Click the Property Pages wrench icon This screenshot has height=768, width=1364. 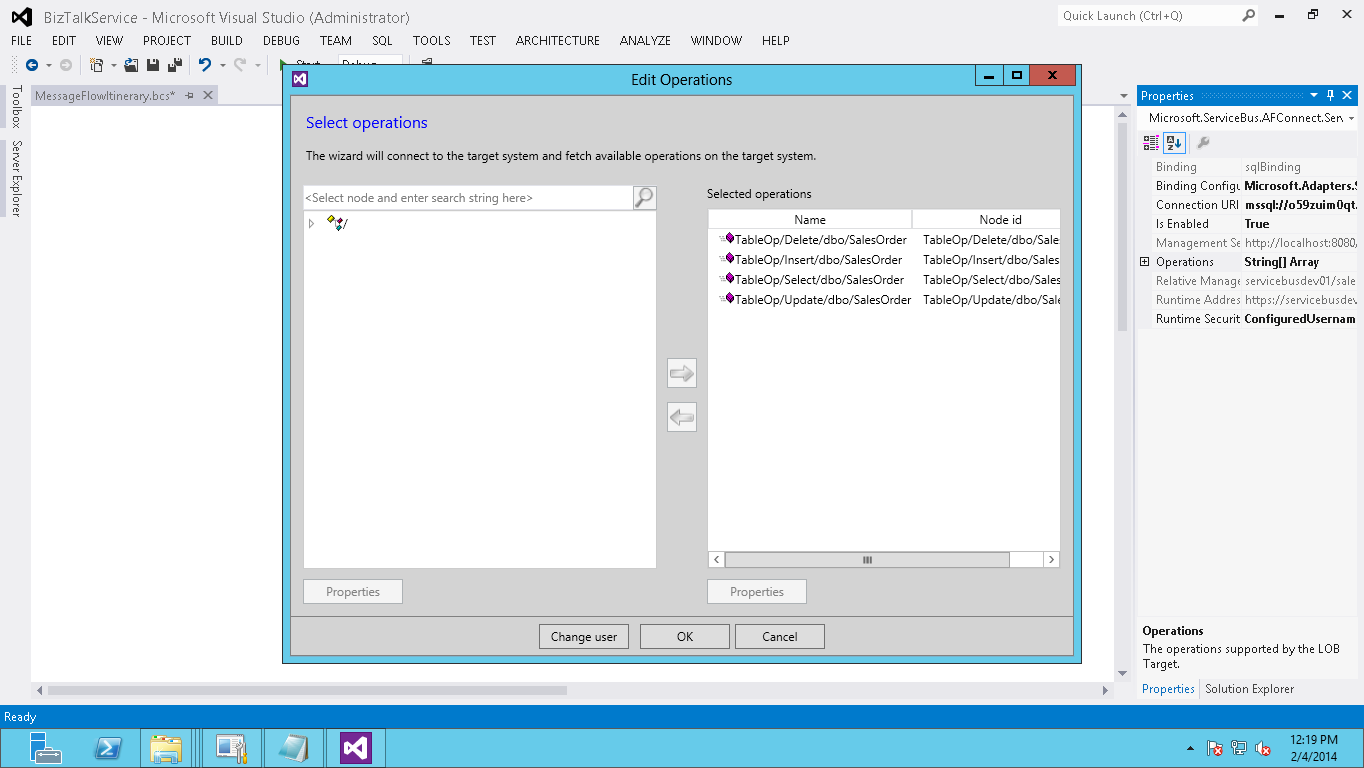(1203, 143)
